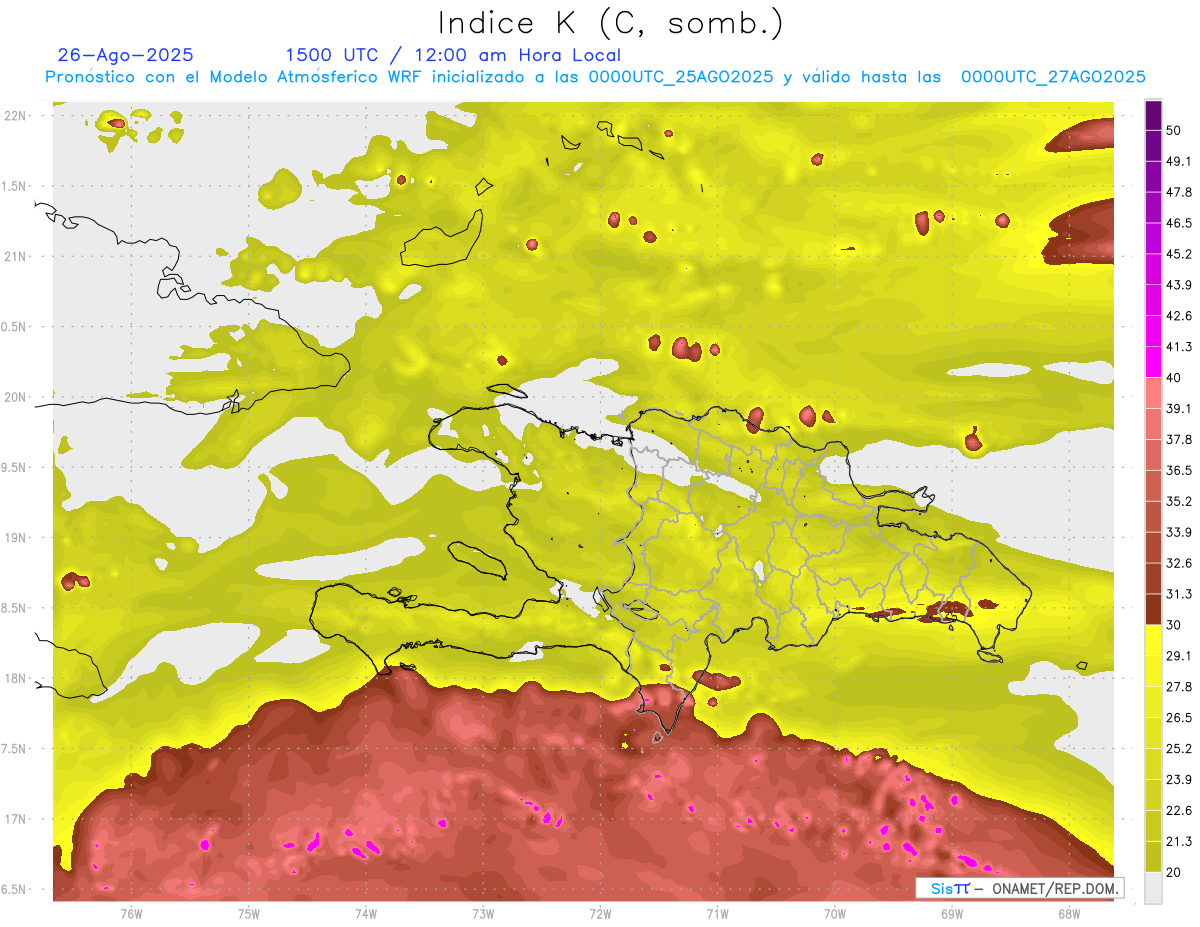Click the color scale value '27.8'
The image size is (1200, 927).
tap(1179, 687)
